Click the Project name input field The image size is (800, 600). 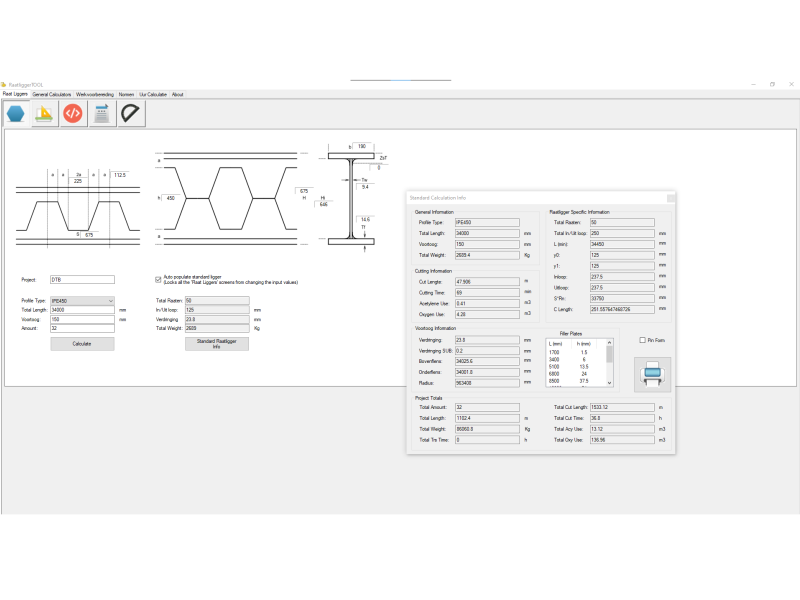(x=82, y=280)
